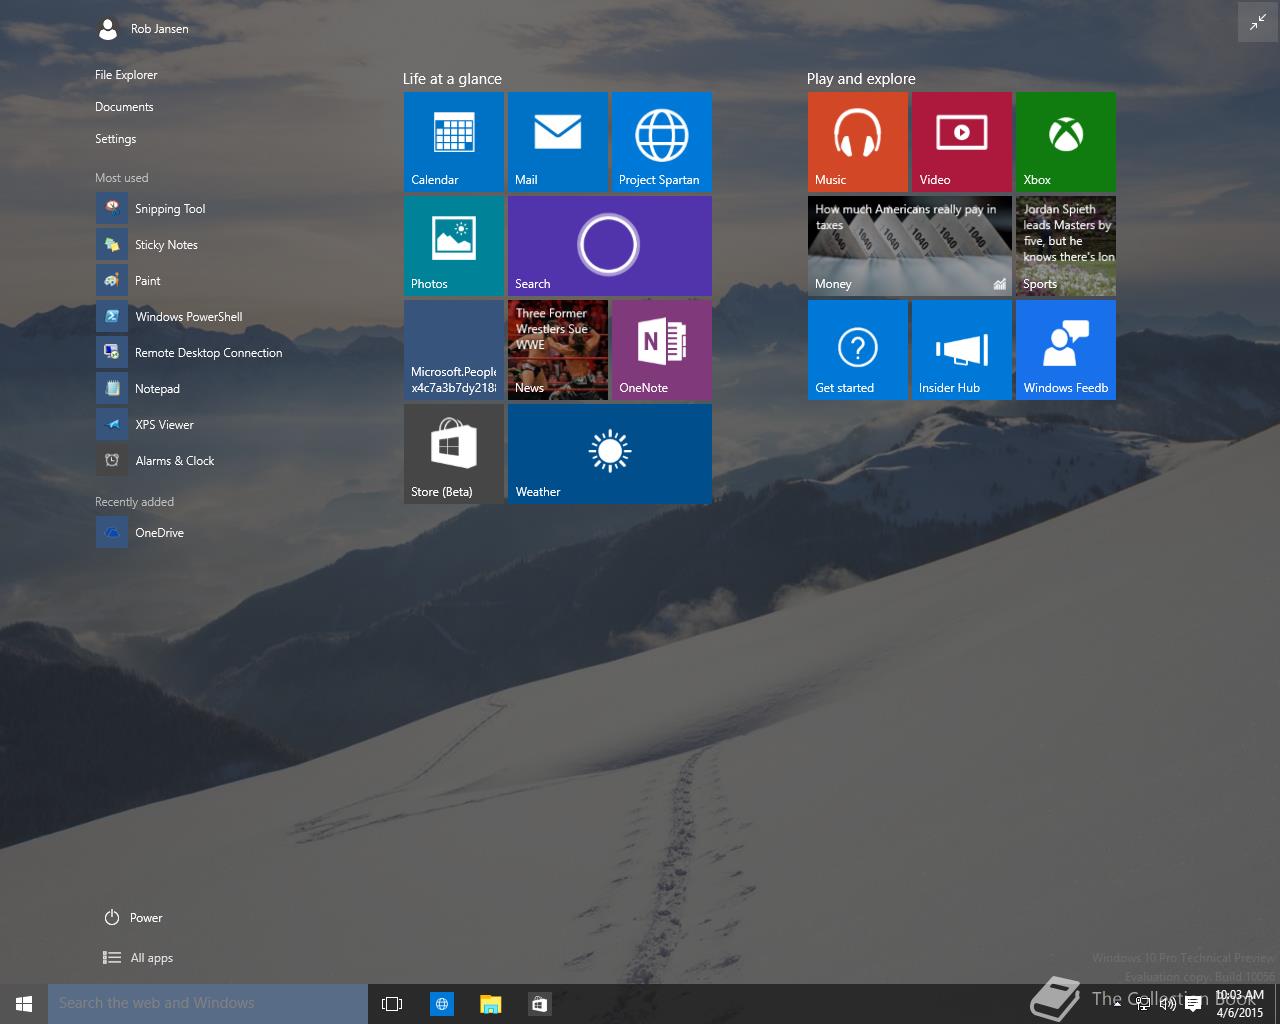This screenshot has height=1024, width=1280.
Task: Open the Store (Beta) tile
Action: [454, 454]
